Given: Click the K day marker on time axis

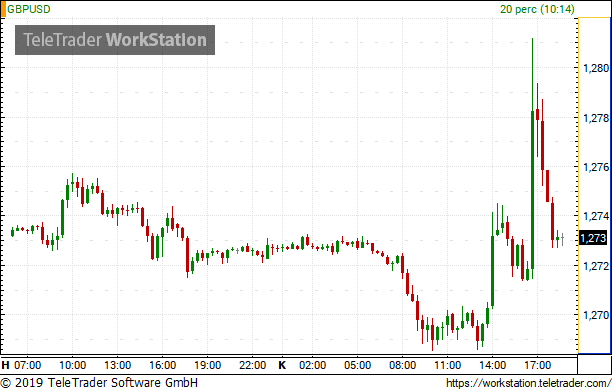Looking at the screenshot, I should tap(282, 365).
